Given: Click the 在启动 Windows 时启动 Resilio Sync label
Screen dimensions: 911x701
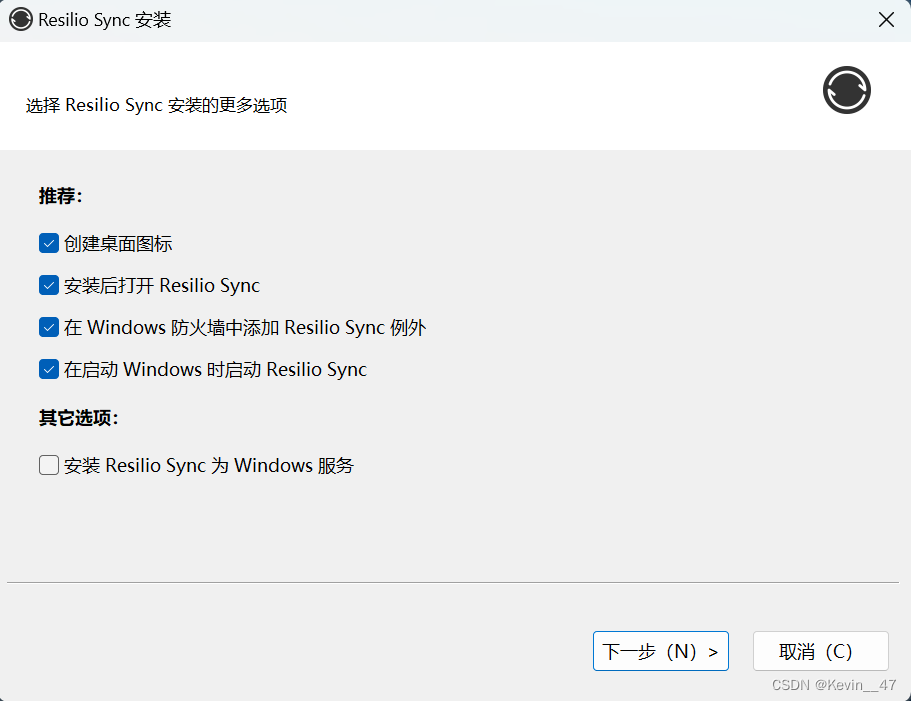Looking at the screenshot, I should click(215, 369).
